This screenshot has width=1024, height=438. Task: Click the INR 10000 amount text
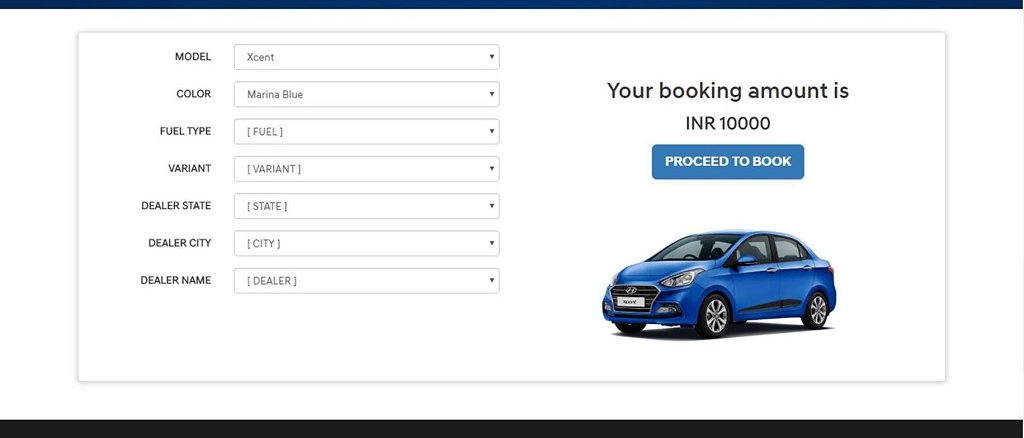pyautogui.click(x=728, y=123)
